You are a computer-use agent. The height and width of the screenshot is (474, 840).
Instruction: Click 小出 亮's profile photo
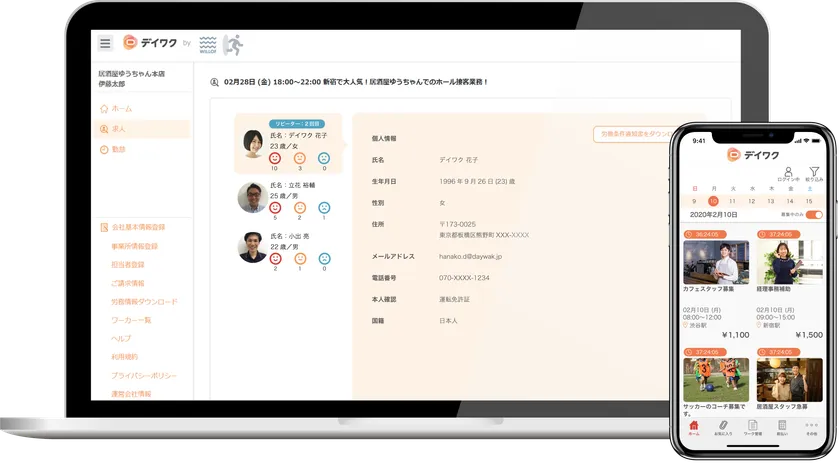pyautogui.click(x=253, y=247)
